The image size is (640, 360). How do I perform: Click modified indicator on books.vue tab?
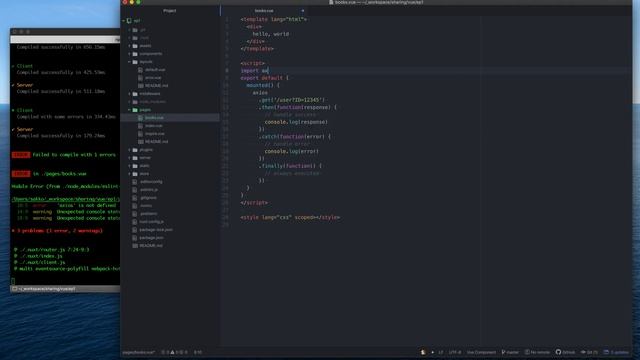(x=302, y=11)
